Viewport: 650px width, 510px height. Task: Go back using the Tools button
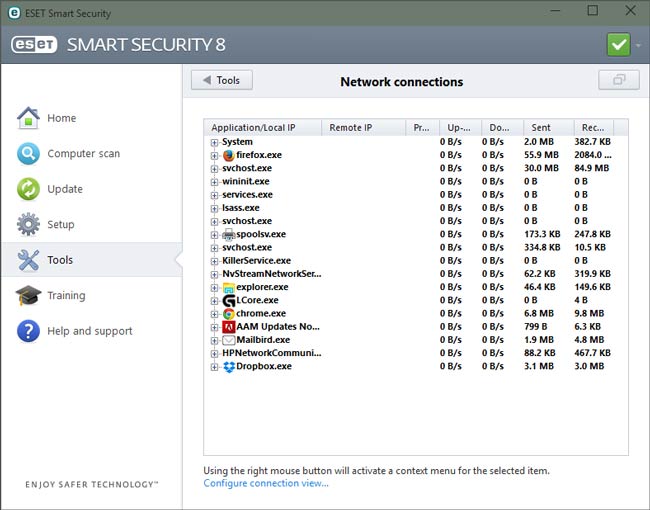(x=222, y=80)
